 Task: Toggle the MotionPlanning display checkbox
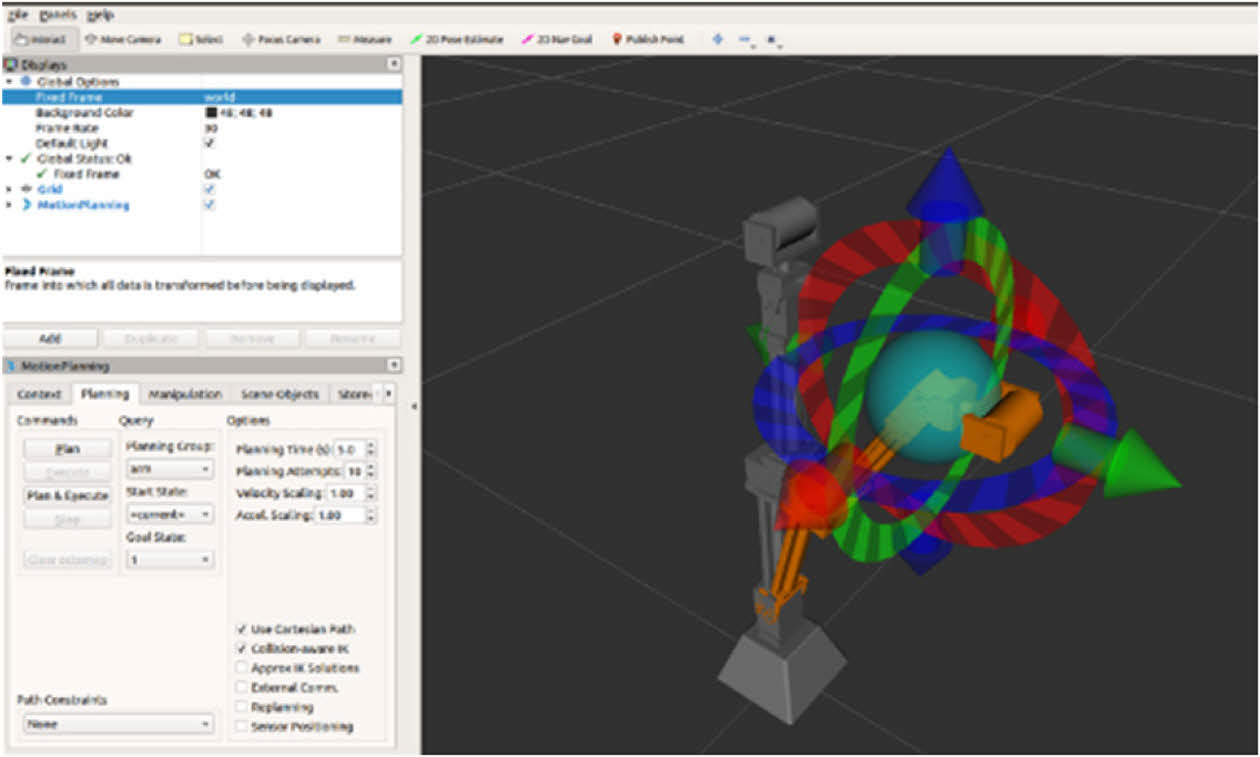209,205
